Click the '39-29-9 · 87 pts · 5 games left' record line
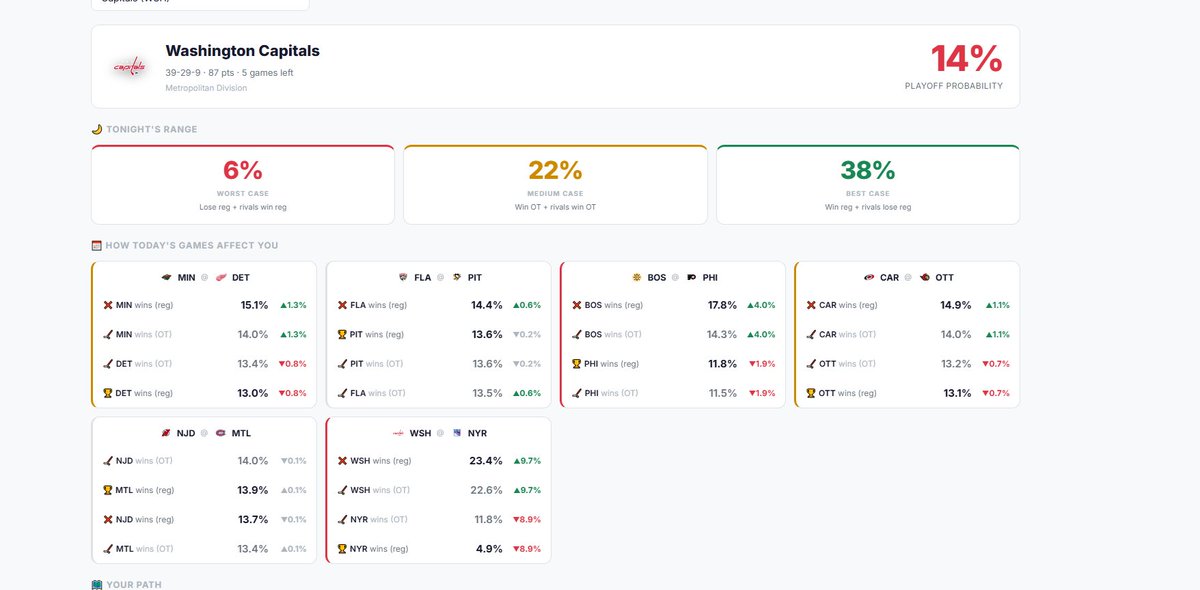This screenshot has height=590, width=1200. click(x=229, y=73)
